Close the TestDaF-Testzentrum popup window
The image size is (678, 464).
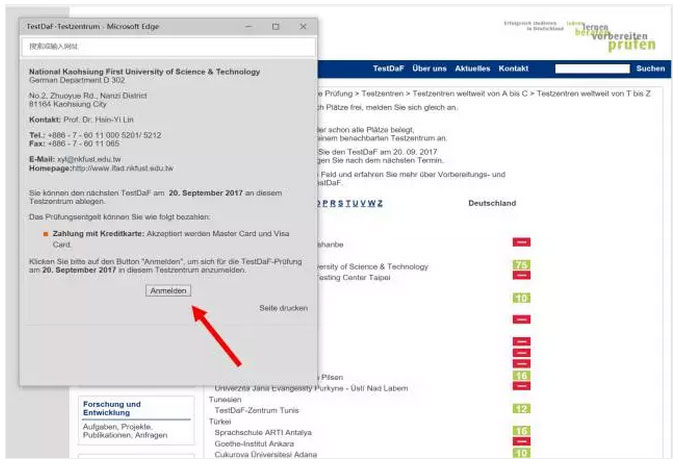click(303, 26)
